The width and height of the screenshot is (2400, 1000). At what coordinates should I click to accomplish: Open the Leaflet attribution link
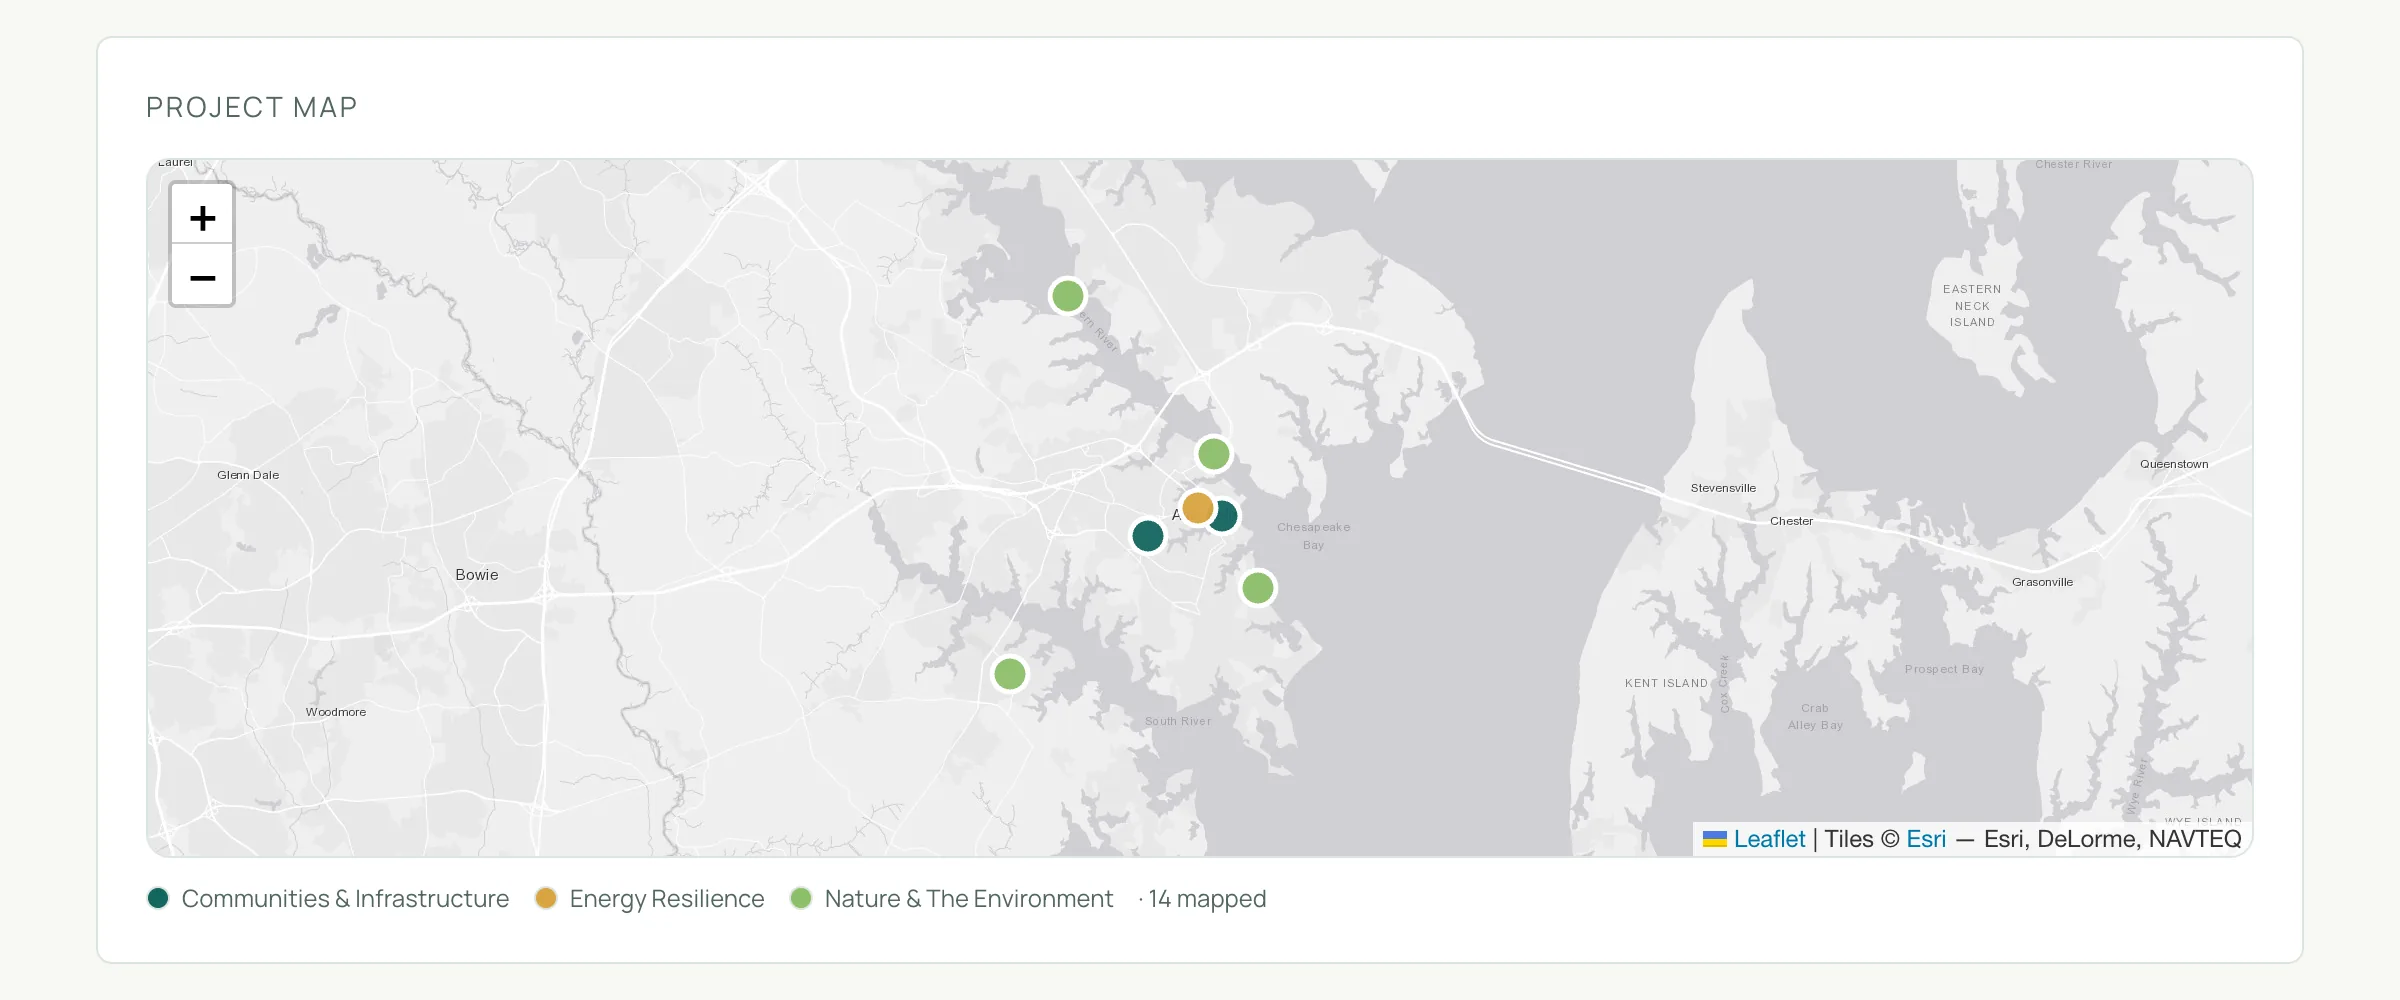(x=1769, y=839)
